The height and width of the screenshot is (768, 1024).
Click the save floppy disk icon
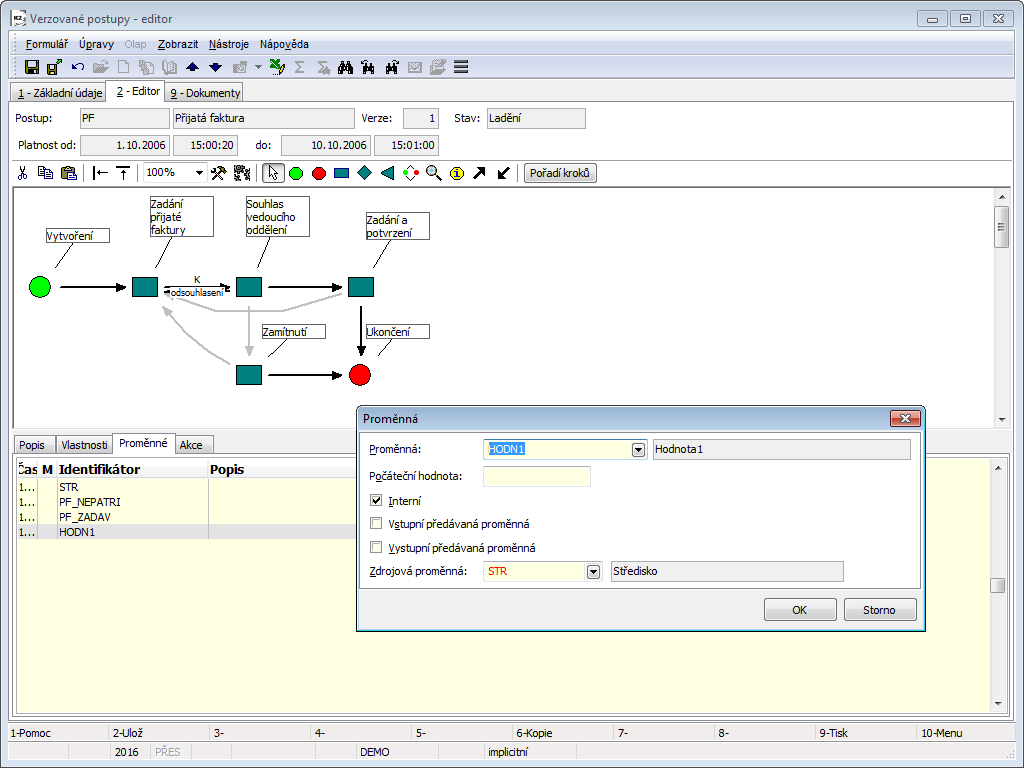point(32,67)
